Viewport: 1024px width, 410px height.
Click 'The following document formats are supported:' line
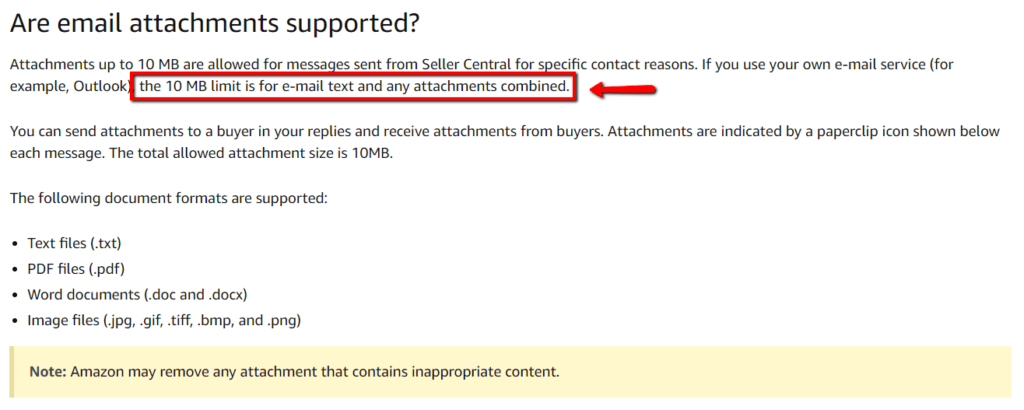[168, 197]
